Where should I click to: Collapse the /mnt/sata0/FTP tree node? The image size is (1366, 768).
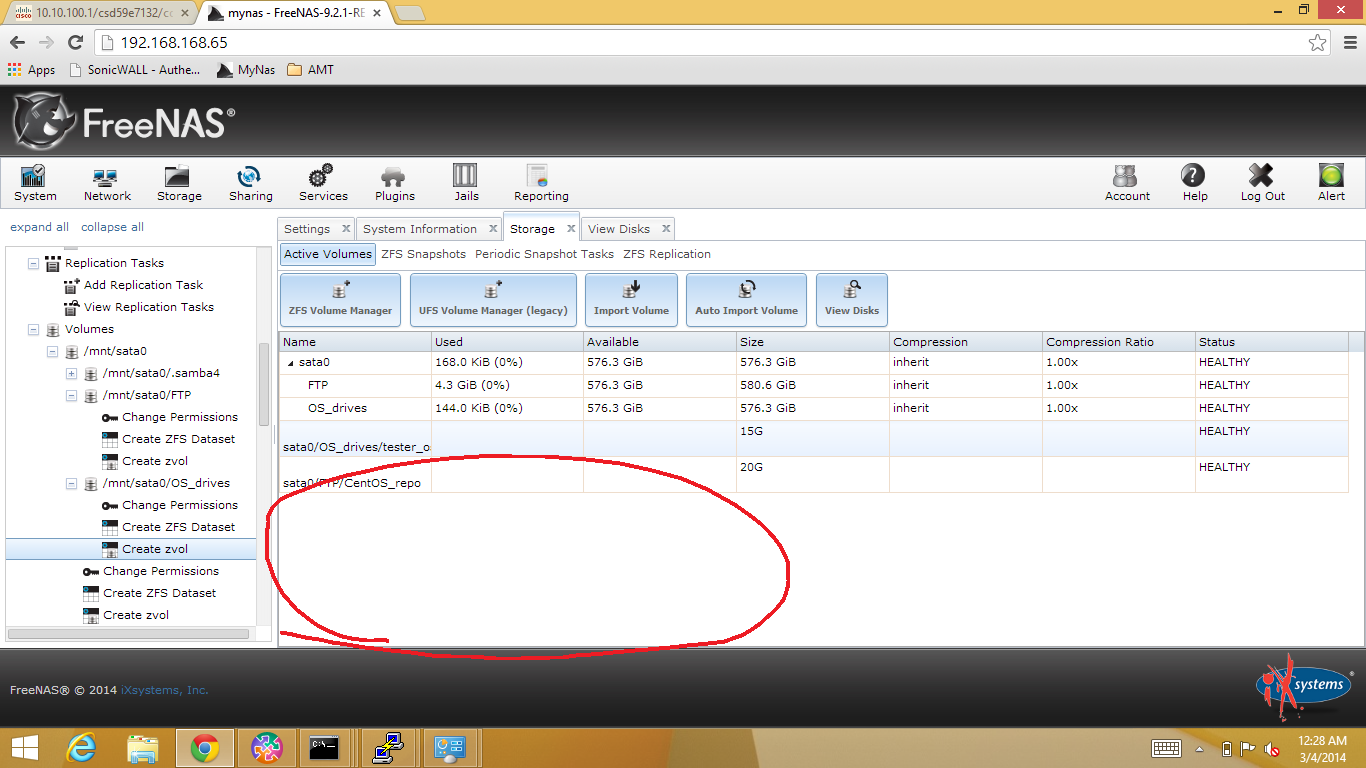(71, 395)
